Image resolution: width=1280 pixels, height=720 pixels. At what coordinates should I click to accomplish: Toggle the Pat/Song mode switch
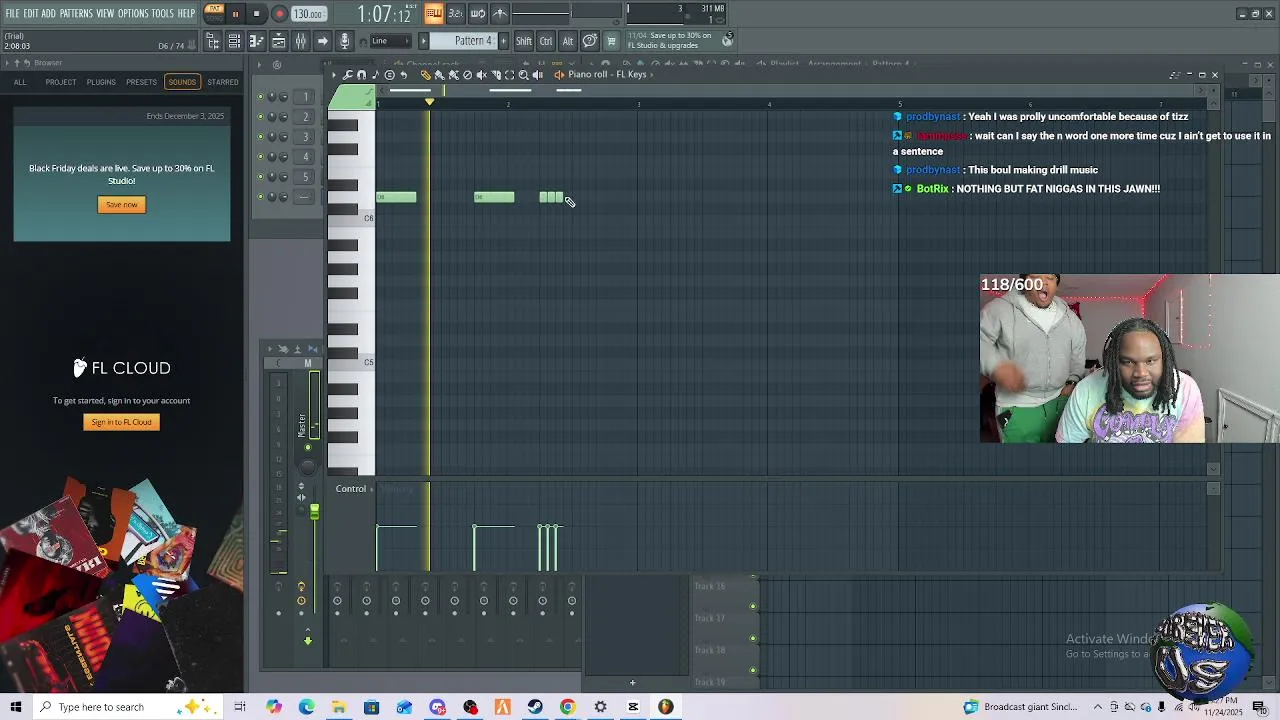point(214,13)
